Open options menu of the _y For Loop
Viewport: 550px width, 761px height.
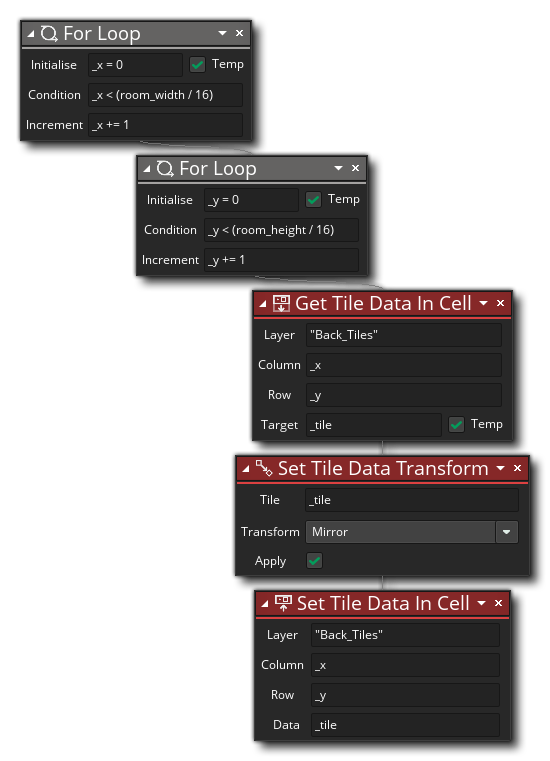[338, 168]
